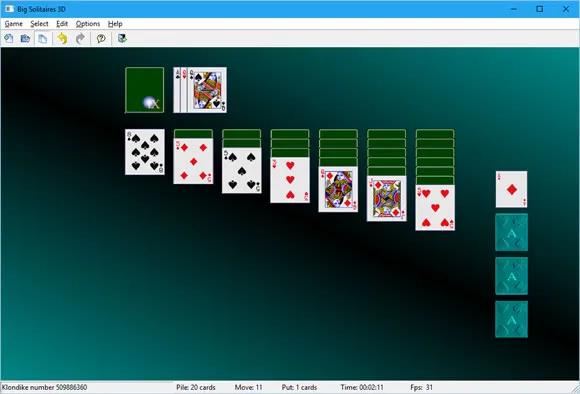
Task: Select the 5 of spades card
Action: coord(242,170)
